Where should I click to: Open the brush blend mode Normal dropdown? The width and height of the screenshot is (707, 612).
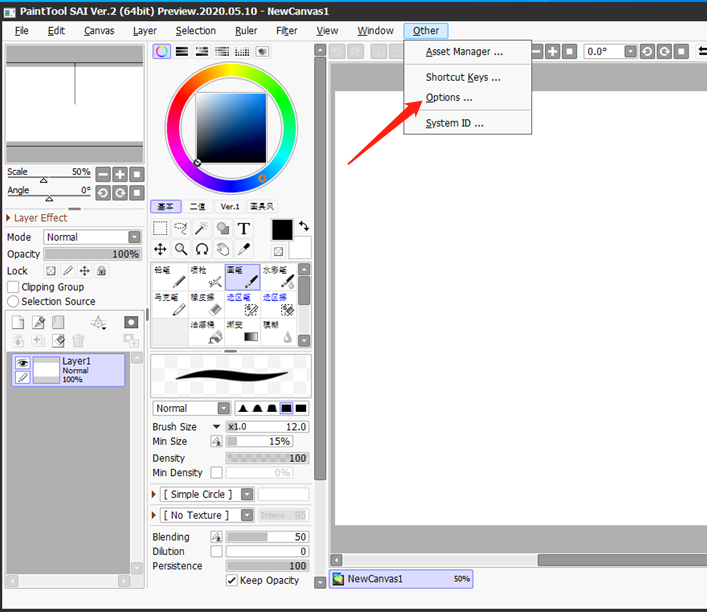224,408
